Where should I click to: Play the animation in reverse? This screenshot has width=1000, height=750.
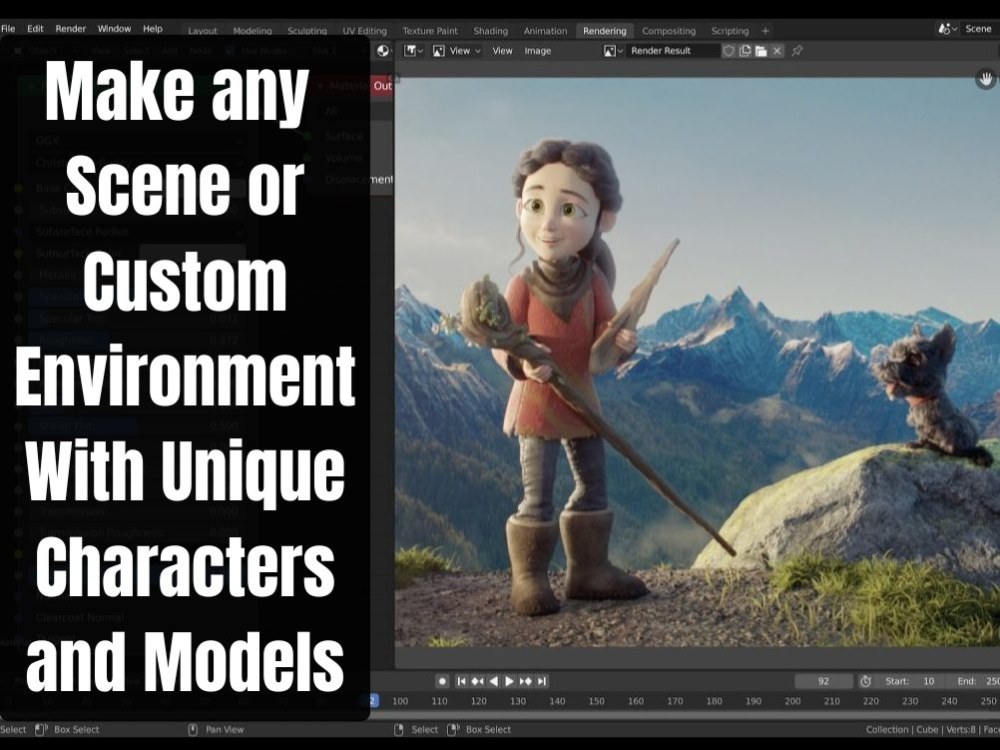coord(493,681)
